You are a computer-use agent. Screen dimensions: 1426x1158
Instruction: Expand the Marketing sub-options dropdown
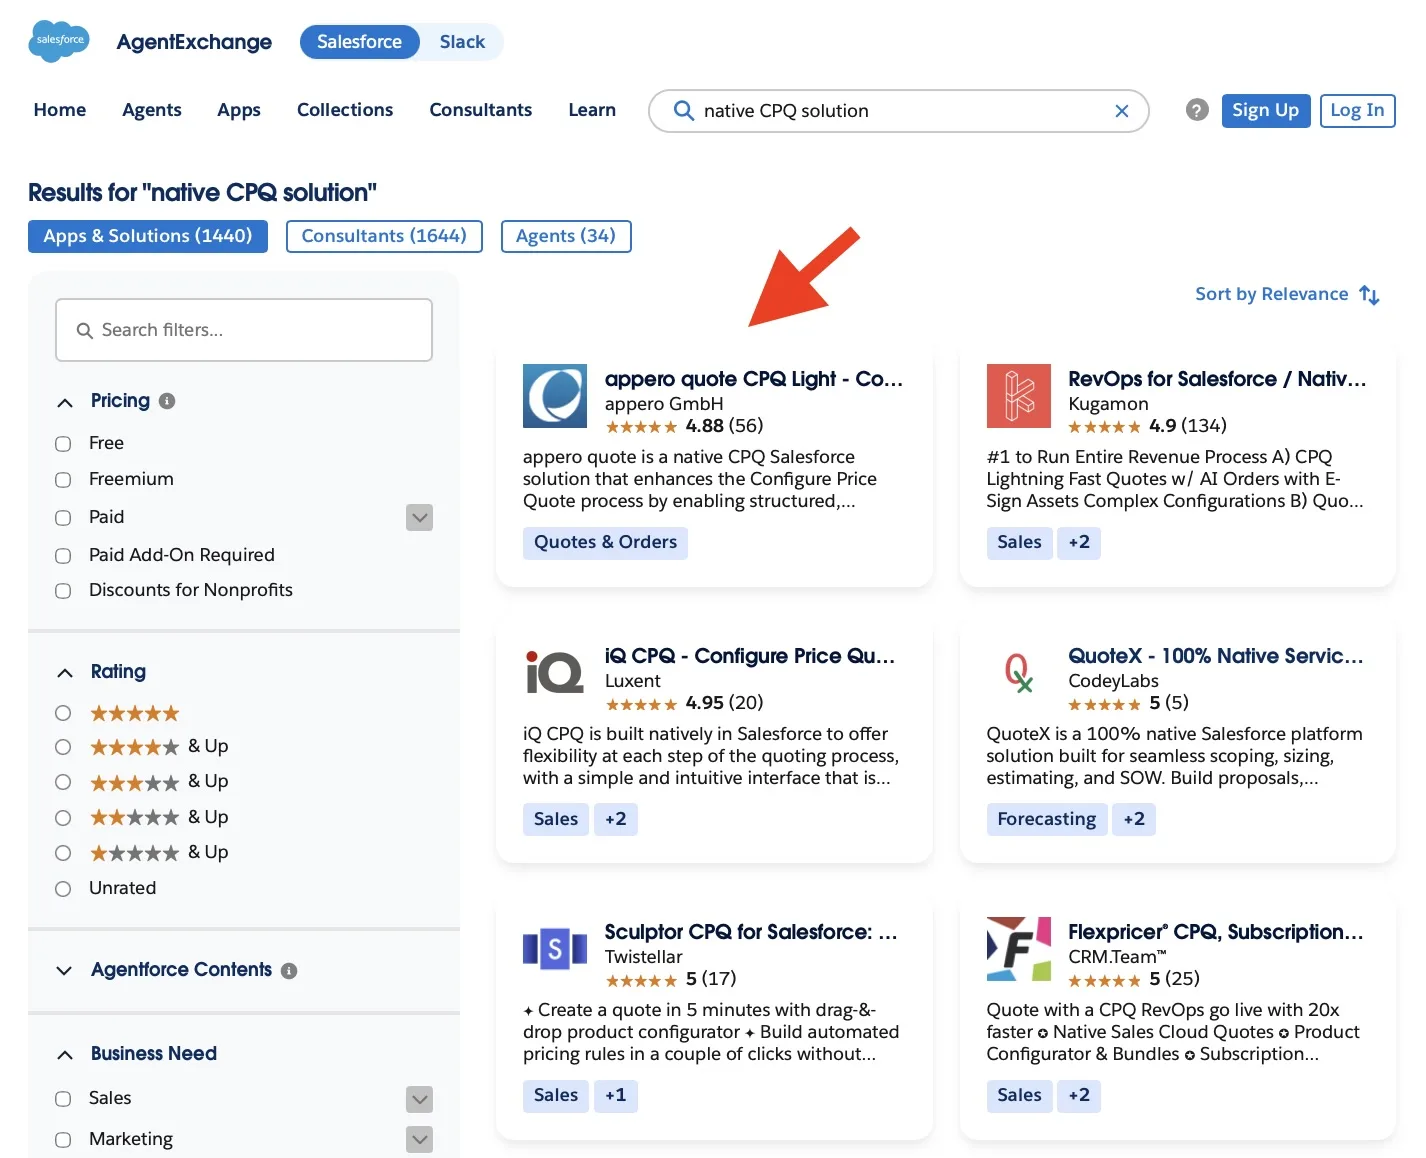point(420,1139)
